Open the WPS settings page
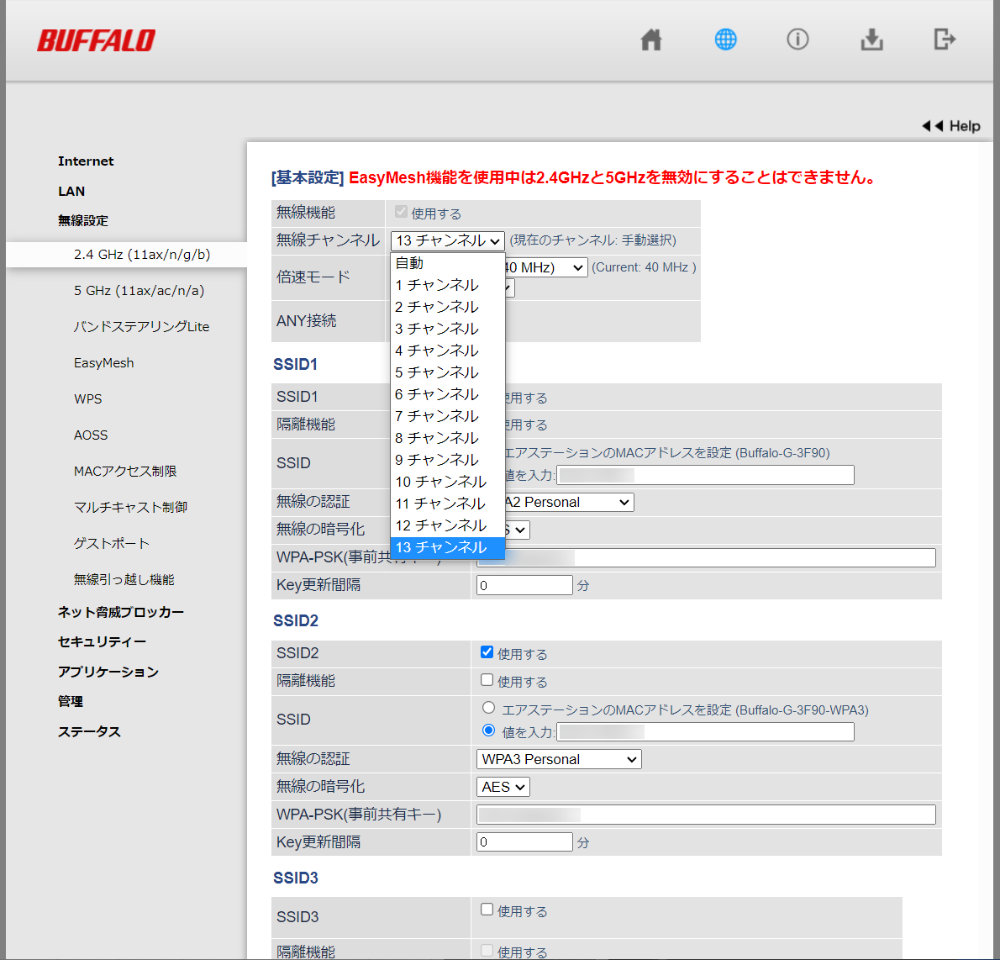 click(88, 399)
